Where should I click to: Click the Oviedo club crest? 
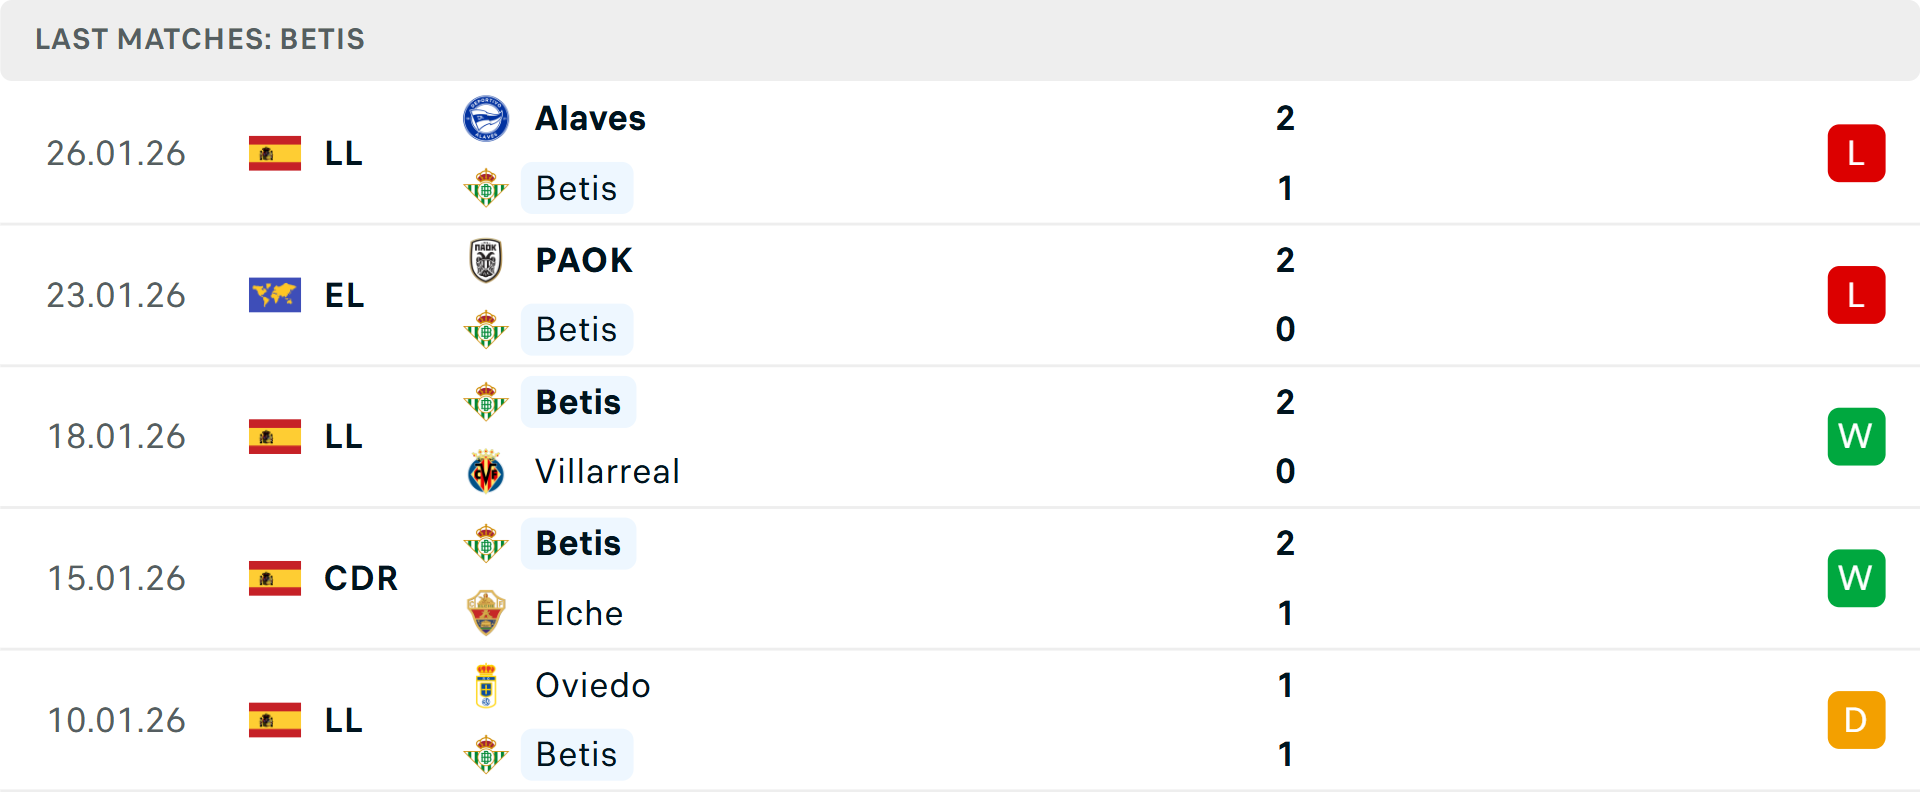tap(486, 686)
